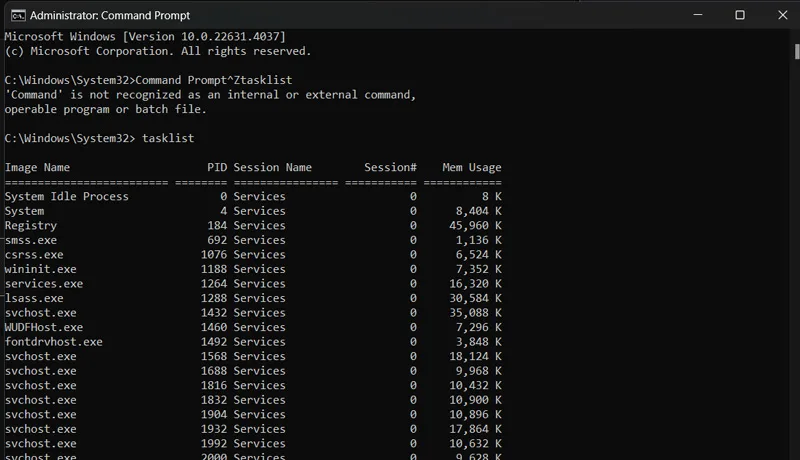The image size is (800, 460).
Task: Click PID value 1264 for services.exe
Action: click(214, 284)
